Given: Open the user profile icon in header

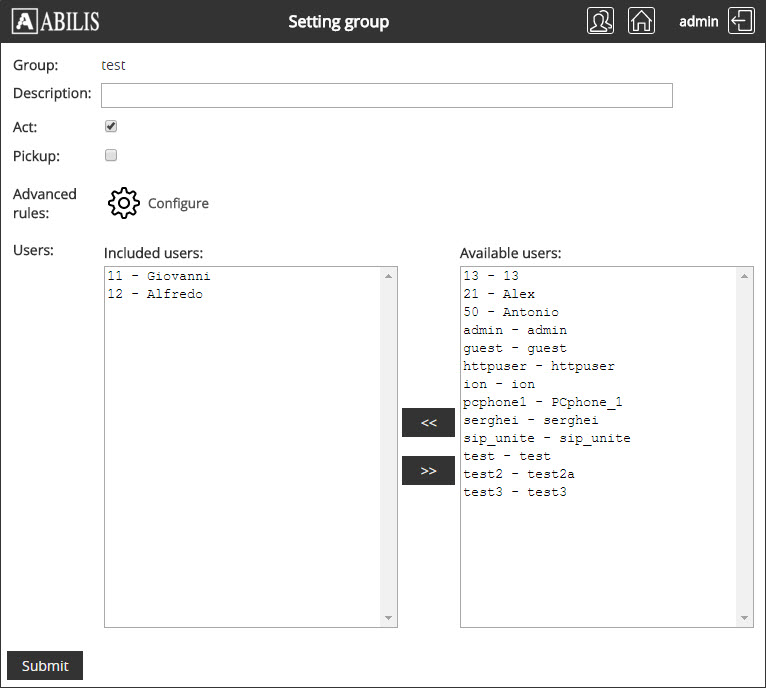Looking at the screenshot, I should pos(601,21).
